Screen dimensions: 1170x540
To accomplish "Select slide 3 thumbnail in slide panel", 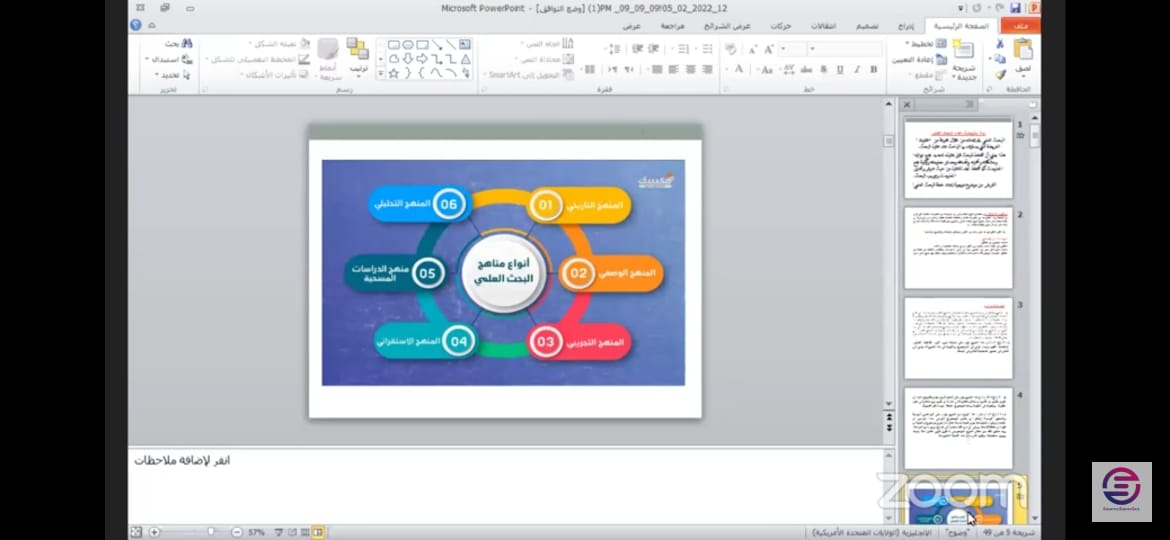I will tap(958, 338).
